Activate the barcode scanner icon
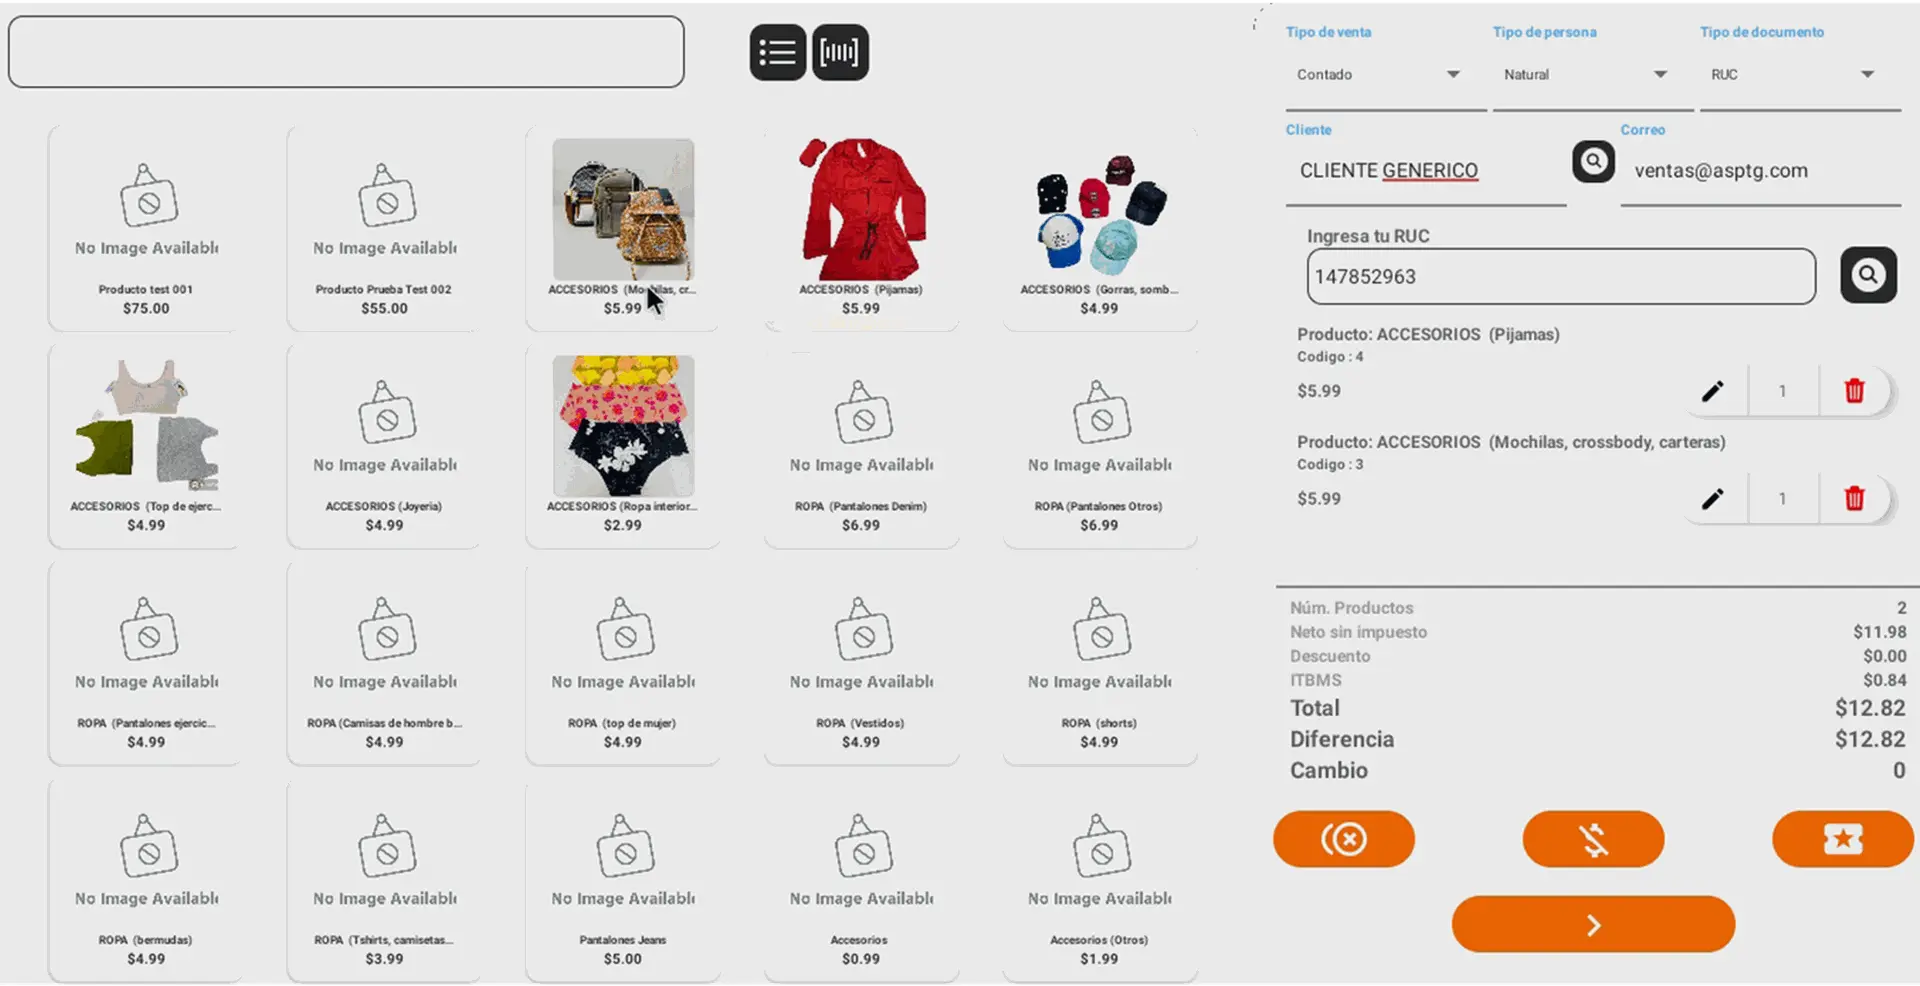The image size is (1920, 986). (840, 53)
